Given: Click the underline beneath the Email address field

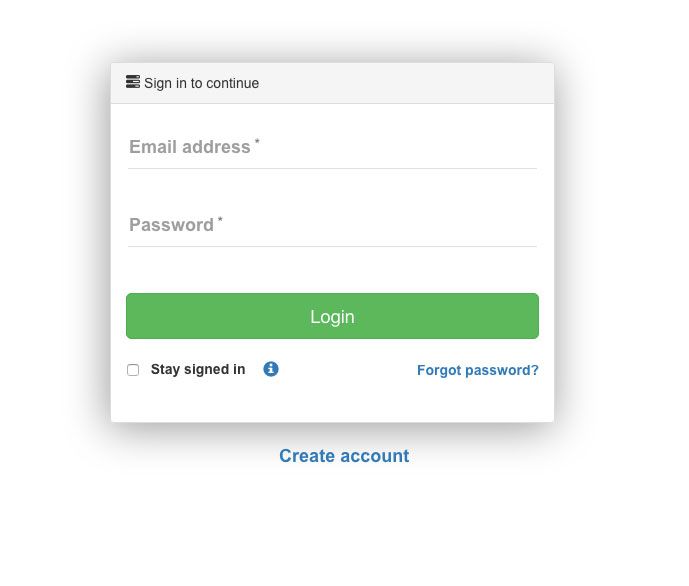Looking at the screenshot, I should click(x=332, y=168).
